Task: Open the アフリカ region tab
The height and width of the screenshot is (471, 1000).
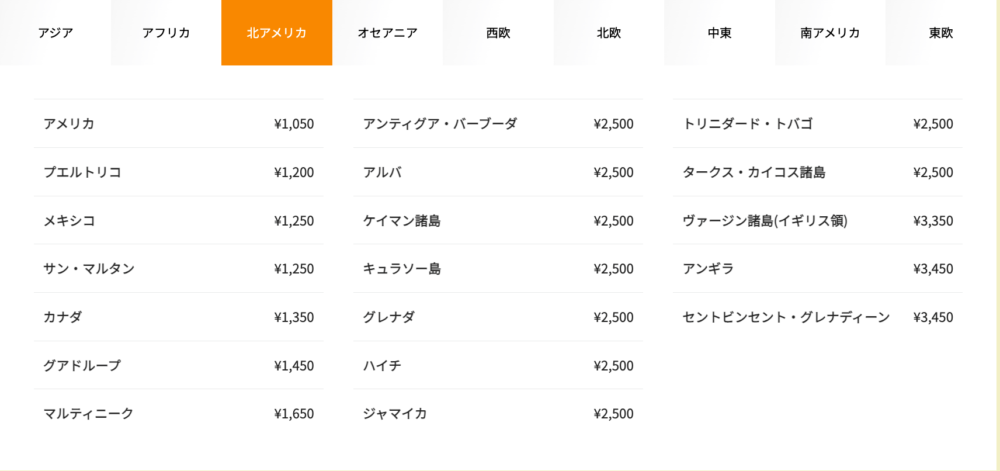Action: pos(166,33)
